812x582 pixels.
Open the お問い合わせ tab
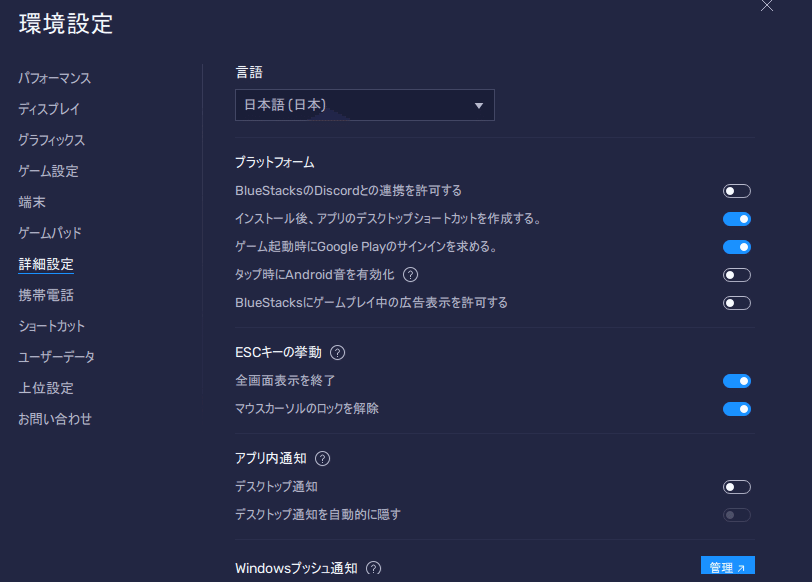click(x=55, y=419)
